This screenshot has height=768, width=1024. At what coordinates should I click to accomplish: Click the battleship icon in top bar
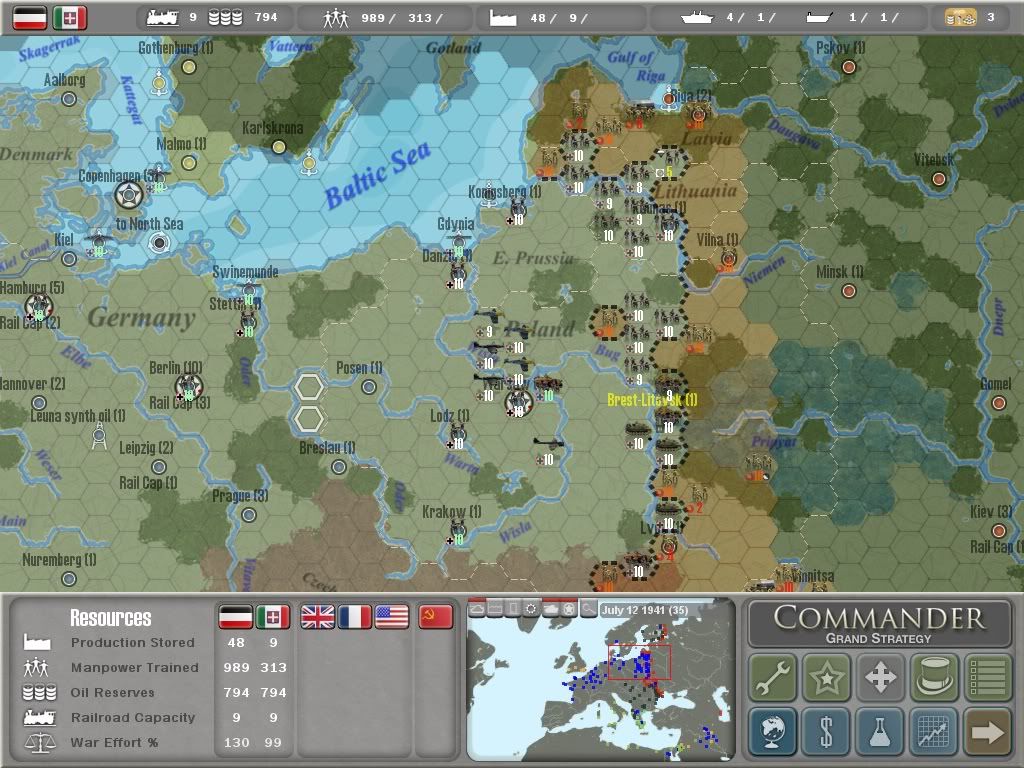697,18
